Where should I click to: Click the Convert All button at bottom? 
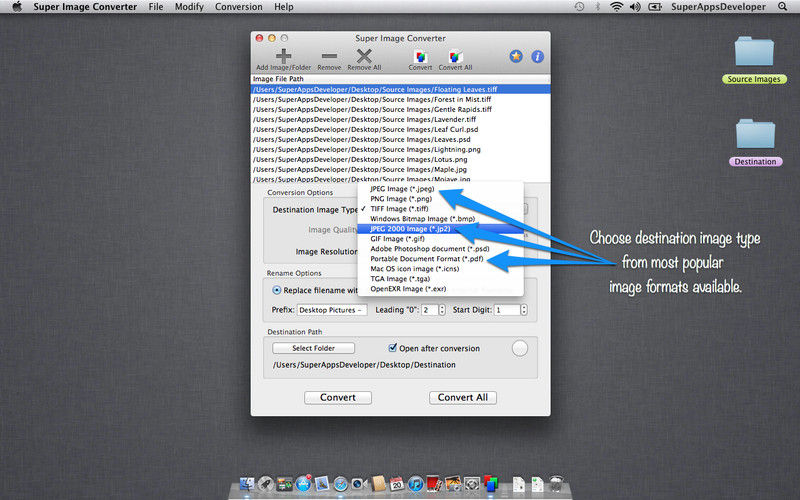click(x=463, y=397)
